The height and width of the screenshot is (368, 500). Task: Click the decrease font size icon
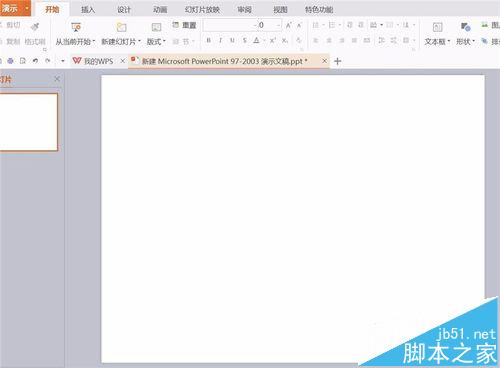point(299,25)
